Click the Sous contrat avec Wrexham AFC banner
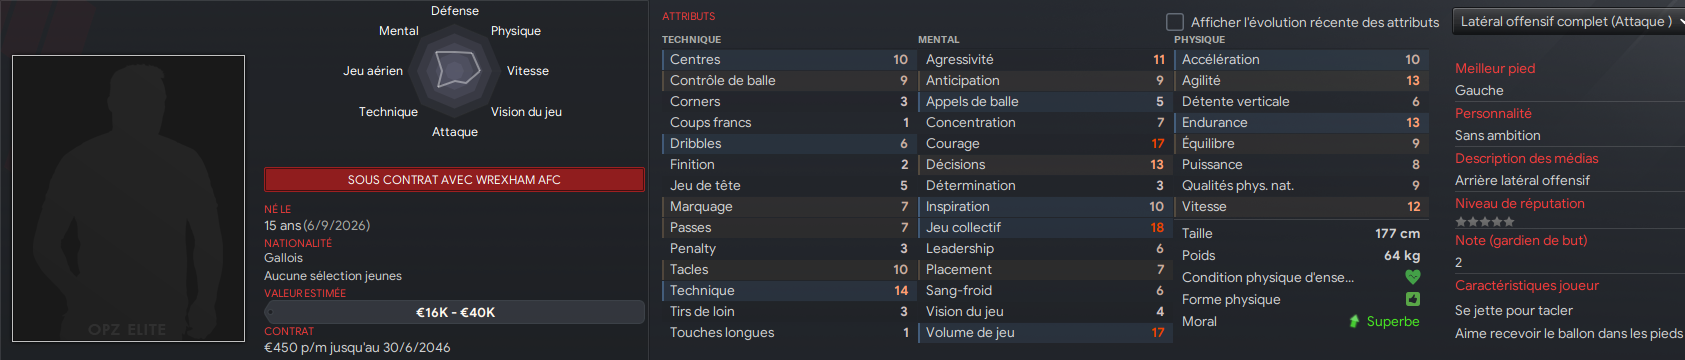Image resolution: width=1685 pixels, height=360 pixels. [454, 180]
